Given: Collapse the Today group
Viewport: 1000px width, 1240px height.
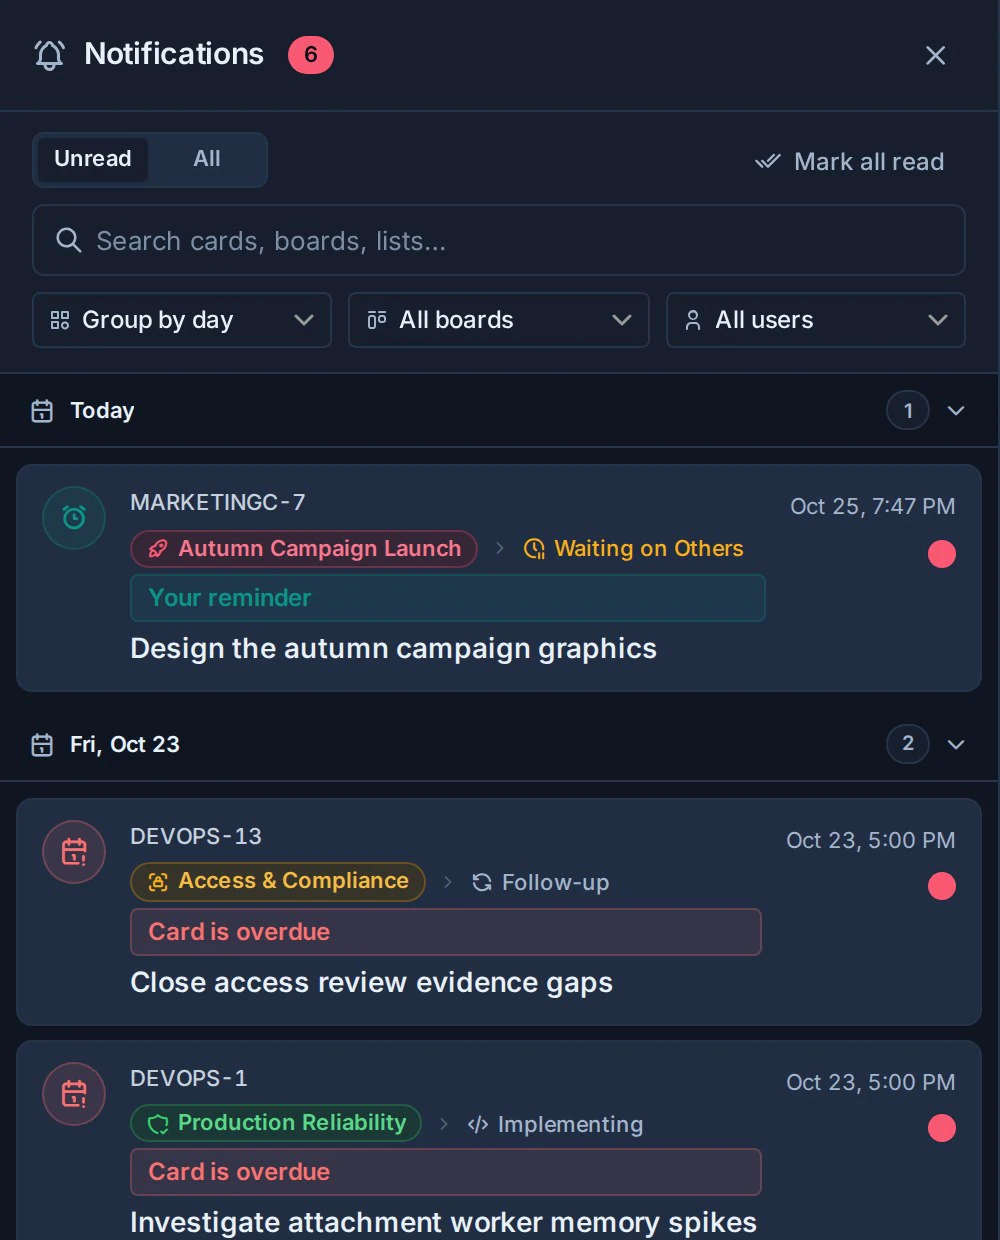Looking at the screenshot, I should [x=956, y=411].
